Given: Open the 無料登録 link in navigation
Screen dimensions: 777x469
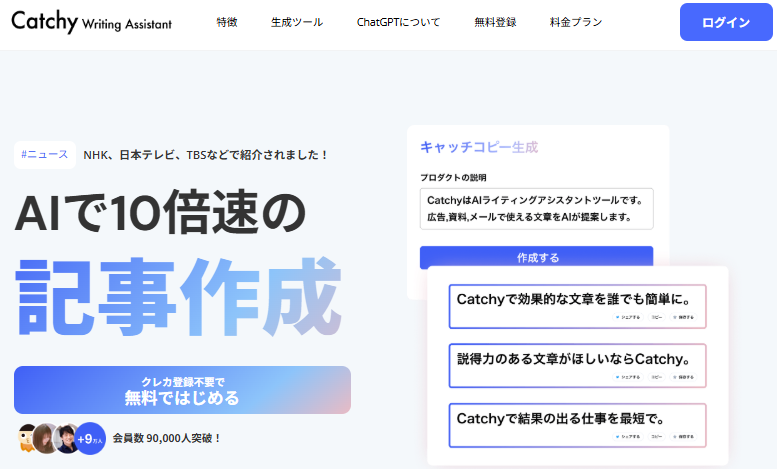Looking at the screenshot, I should (x=495, y=22).
